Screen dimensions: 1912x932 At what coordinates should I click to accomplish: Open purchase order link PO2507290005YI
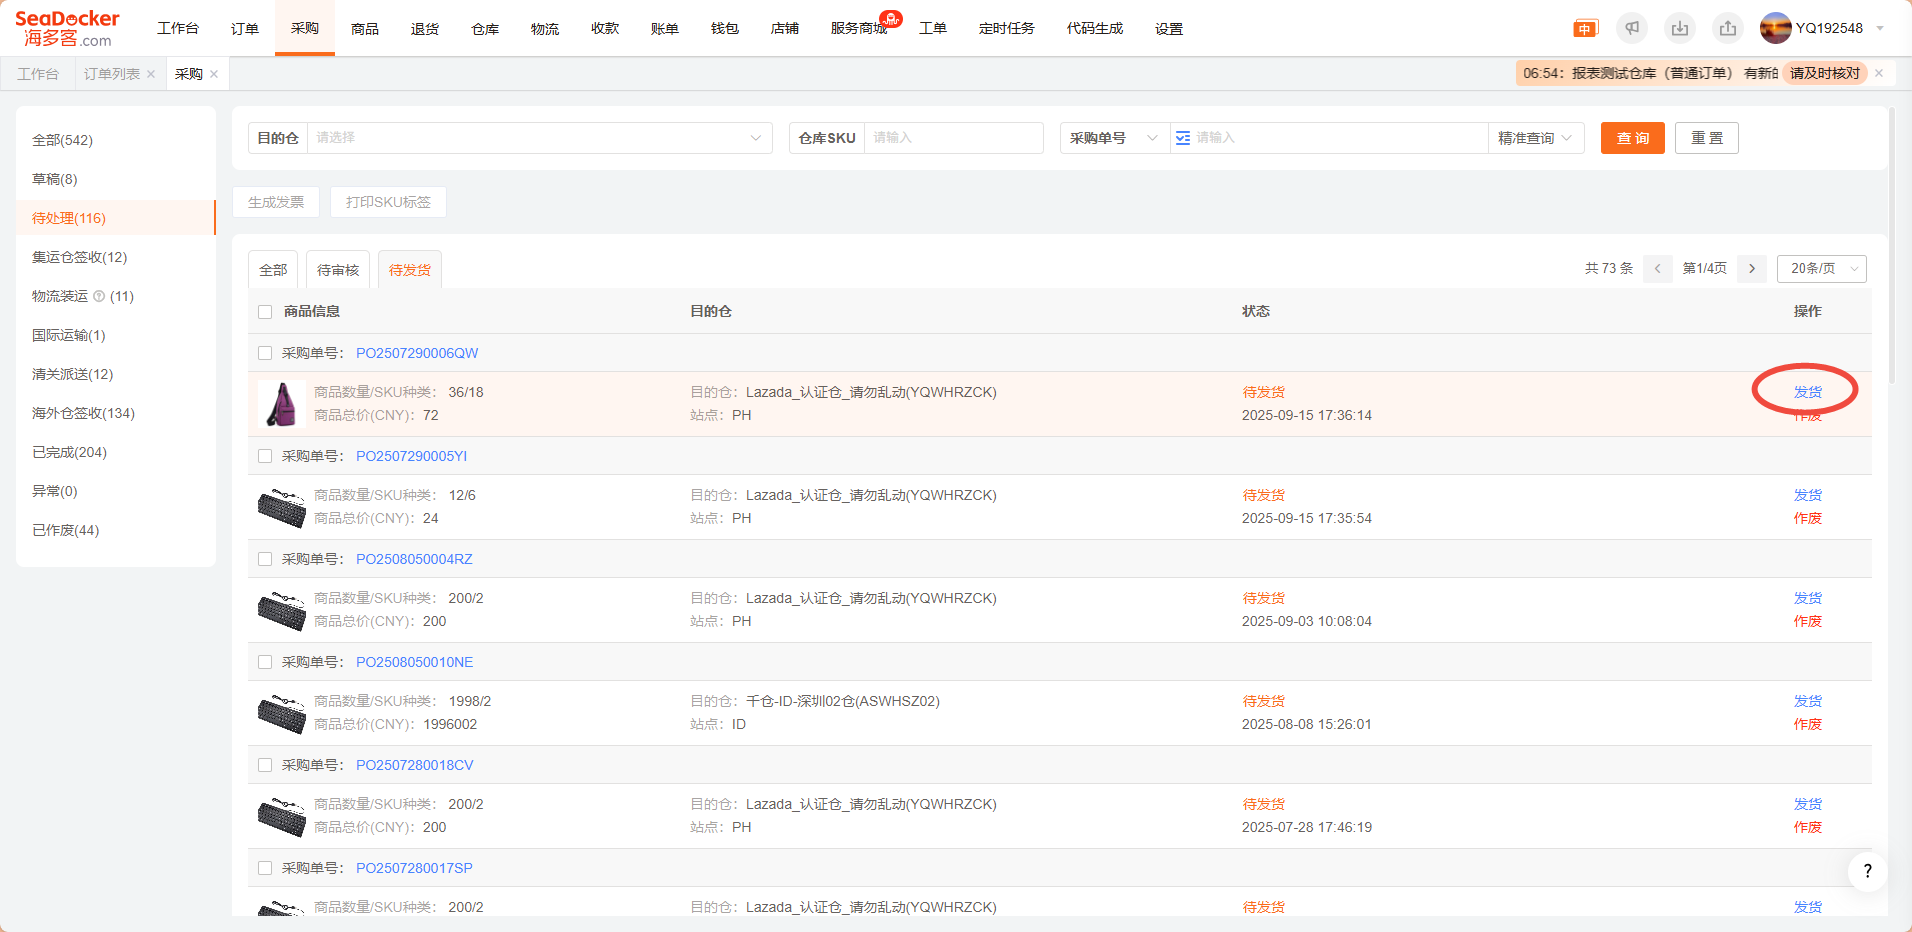(x=411, y=456)
